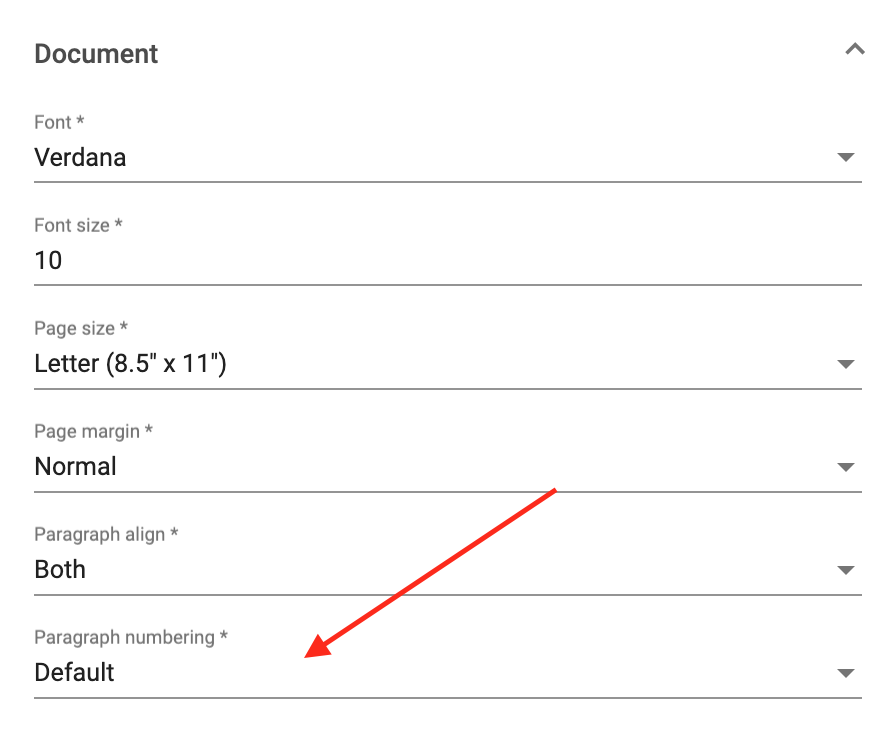882x748 pixels.
Task: Click the Paragraph align dropdown arrow icon
Action: 845,569
